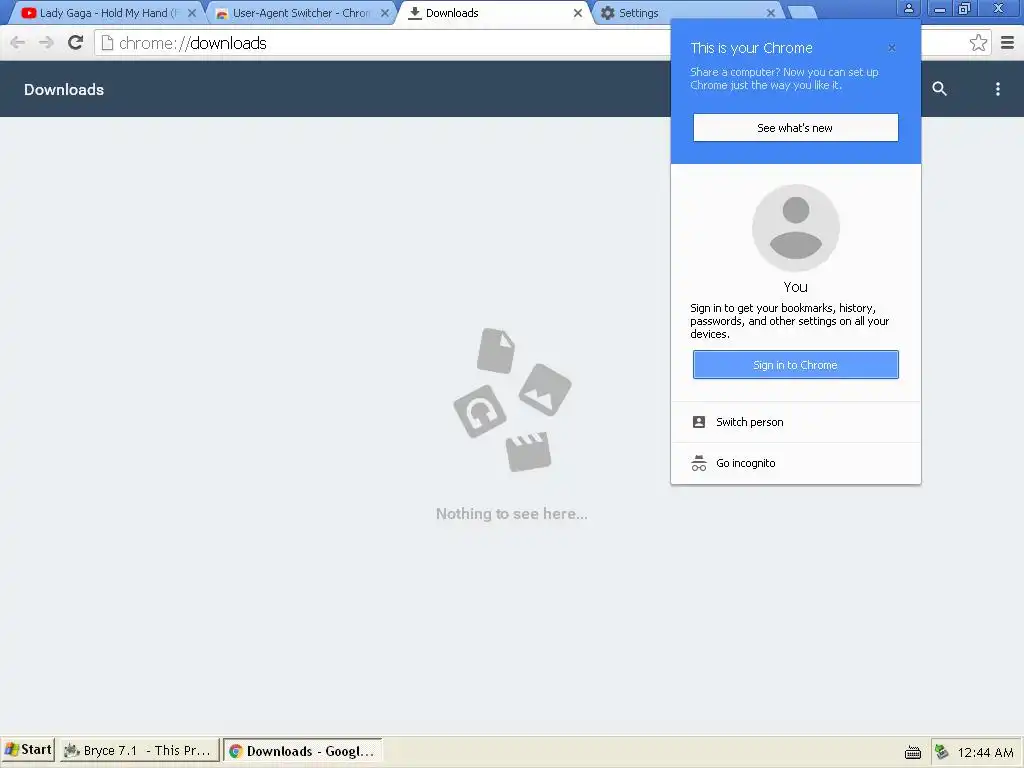1024x768 pixels.
Task: Bookmark this page with the star icon
Action: (x=978, y=43)
